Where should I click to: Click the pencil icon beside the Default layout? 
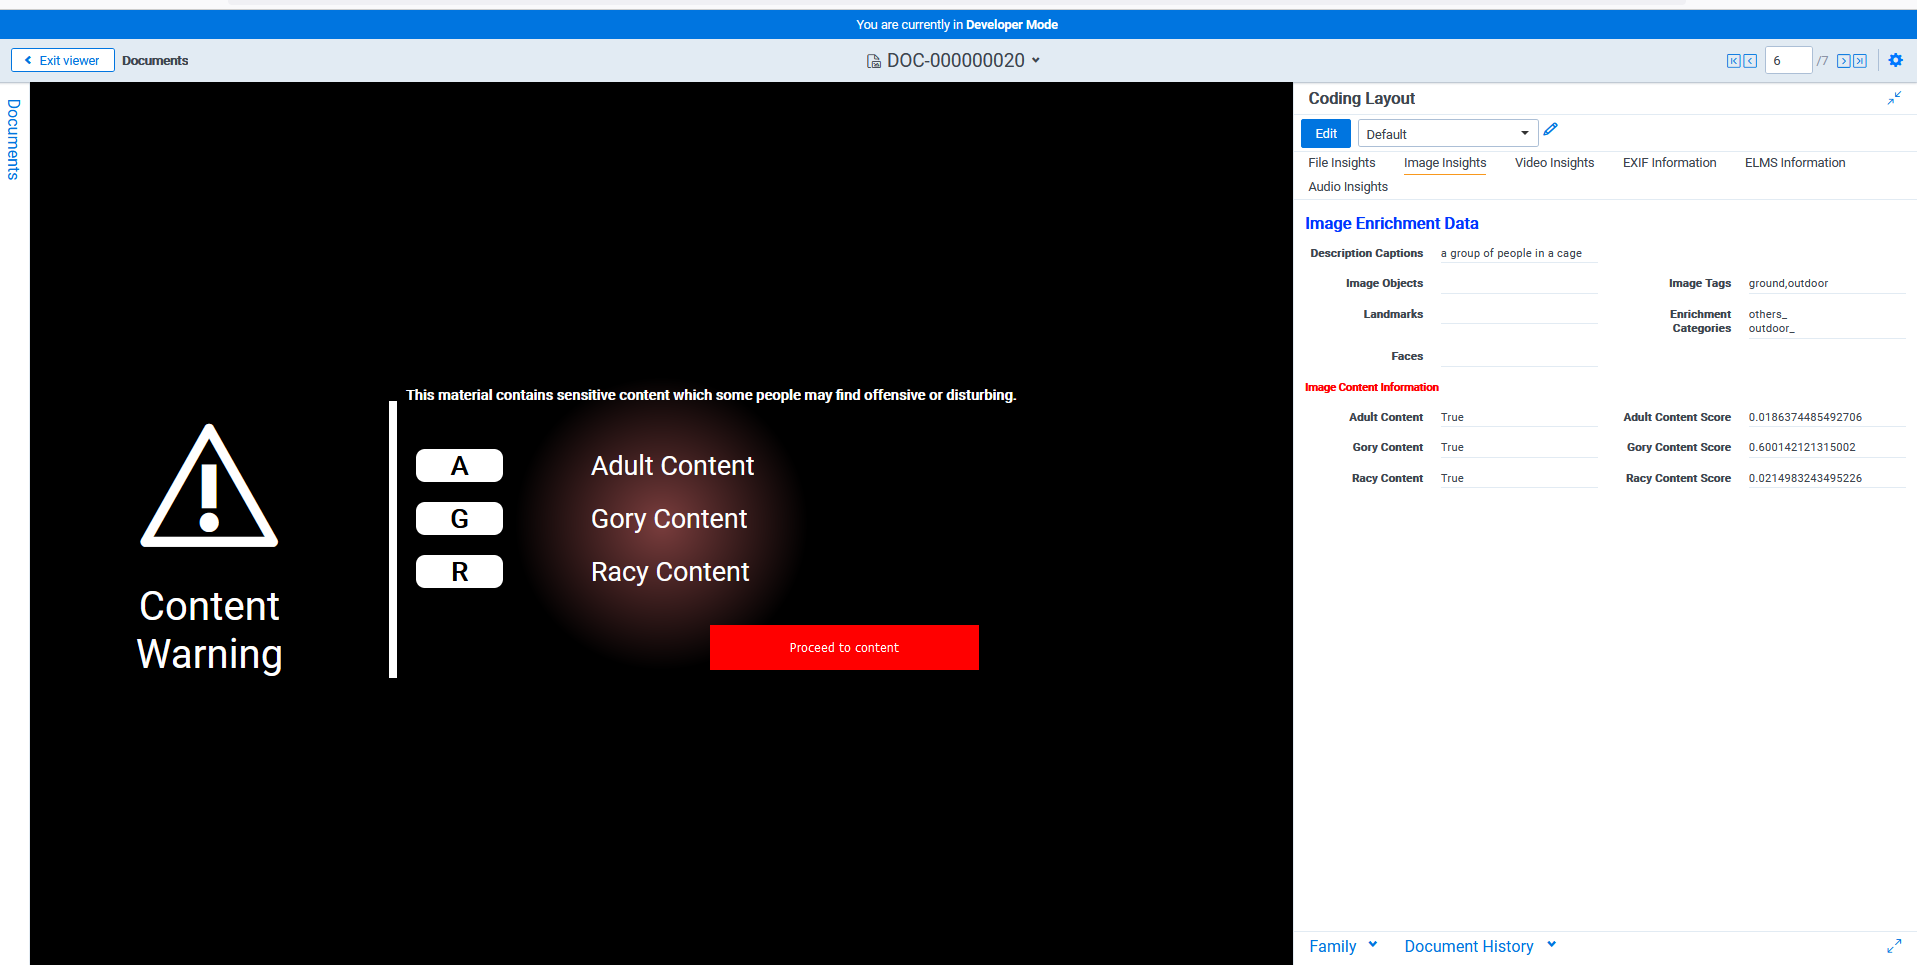point(1550,130)
